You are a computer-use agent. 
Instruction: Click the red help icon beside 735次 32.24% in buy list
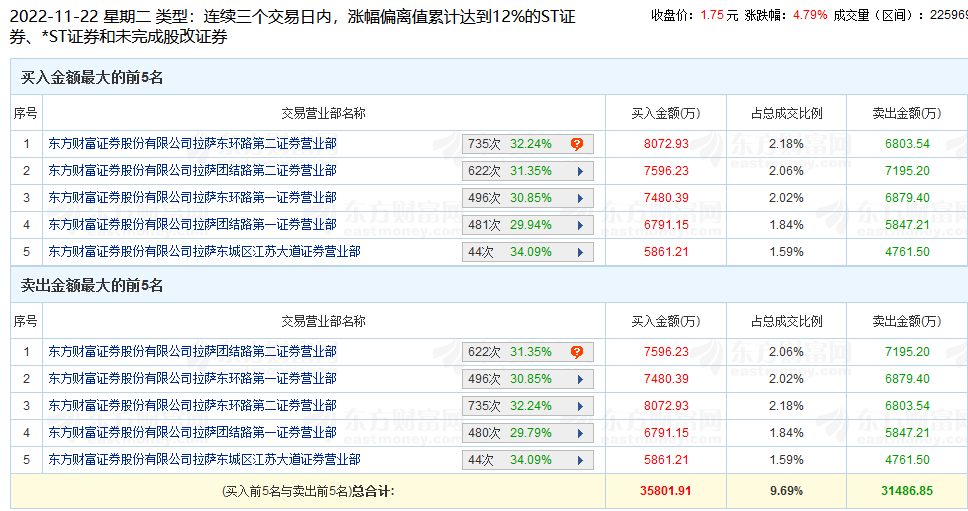pos(577,144)
